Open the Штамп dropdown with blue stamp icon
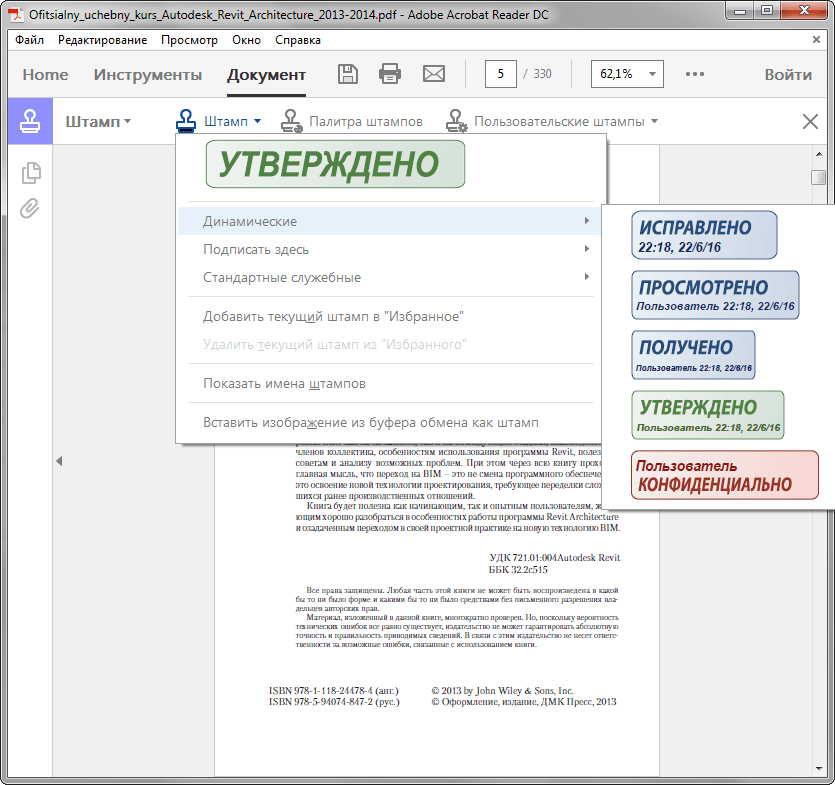Viewport: 835px width, 785px height. [218, 121]
